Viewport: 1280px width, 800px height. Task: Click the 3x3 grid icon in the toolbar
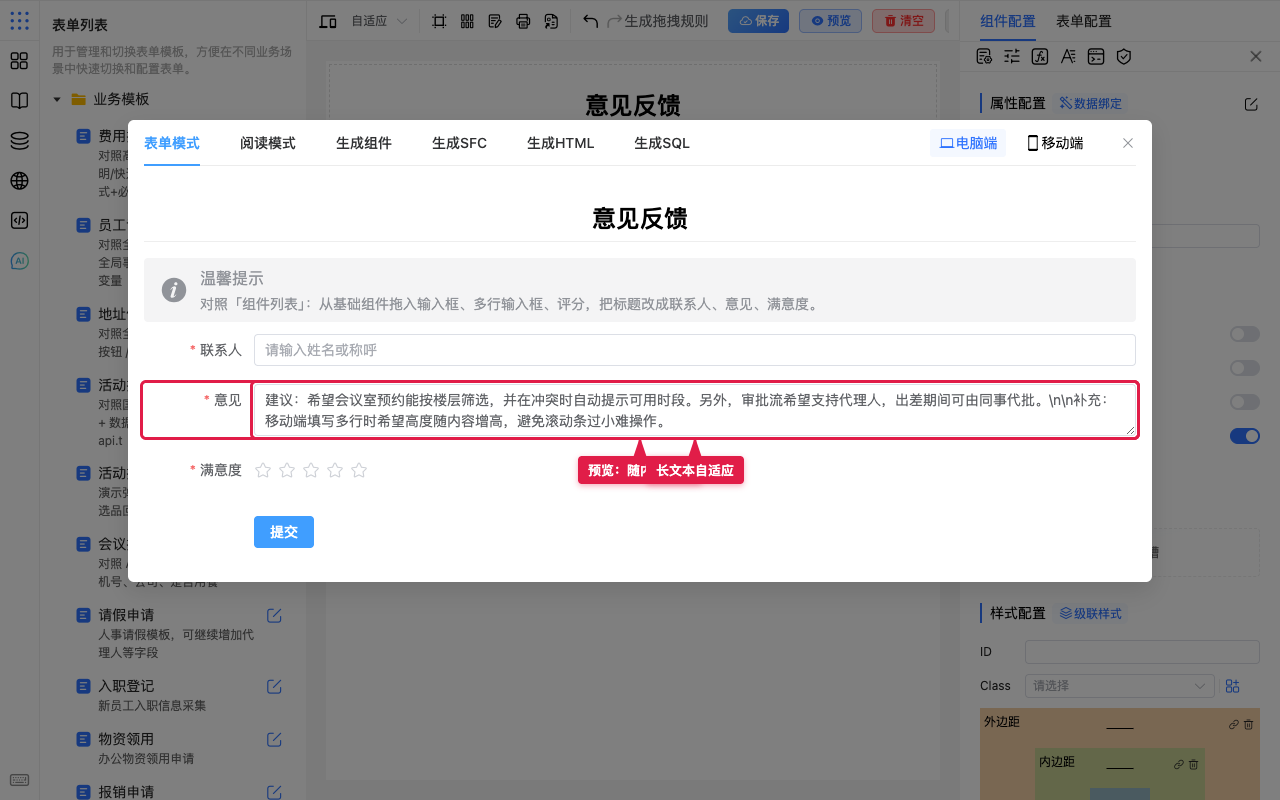click(467, 21)
